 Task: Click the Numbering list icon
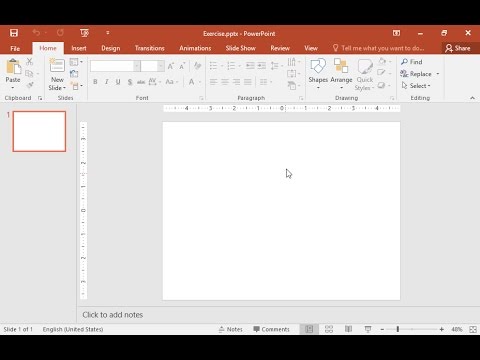231,66
